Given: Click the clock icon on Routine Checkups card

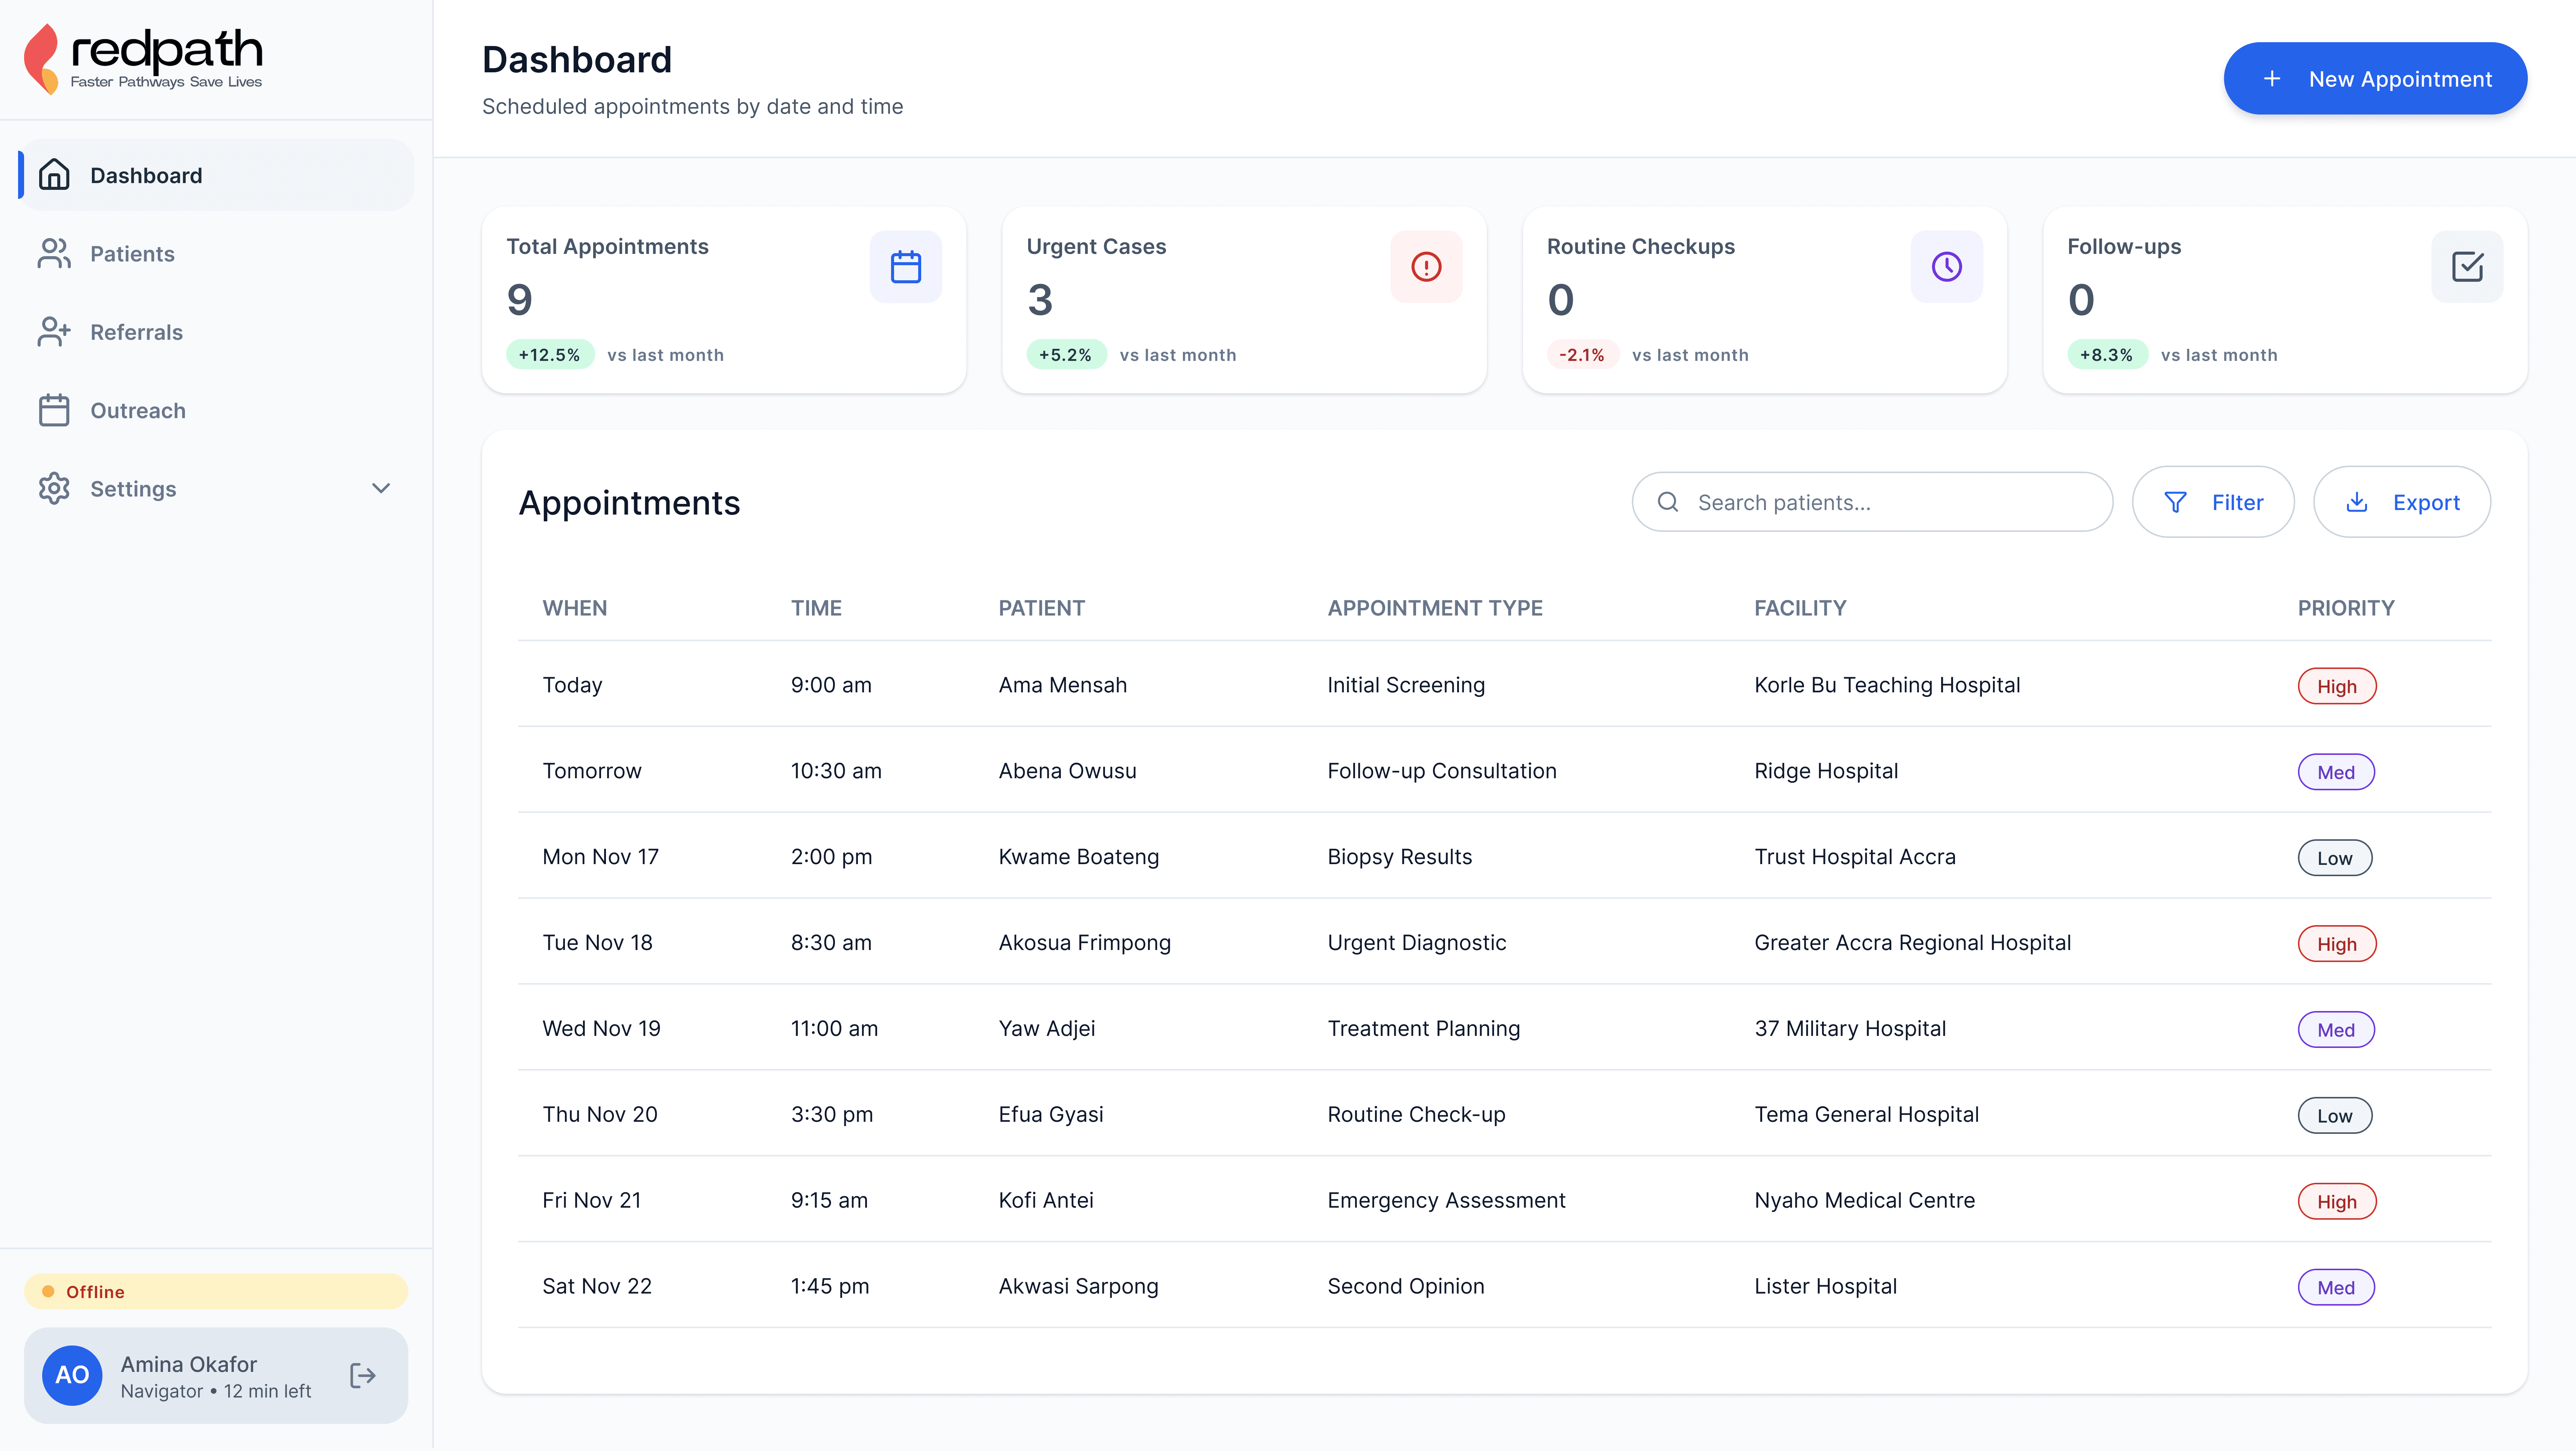Looking at the screenshot, I should click(x=1946, y=267).
